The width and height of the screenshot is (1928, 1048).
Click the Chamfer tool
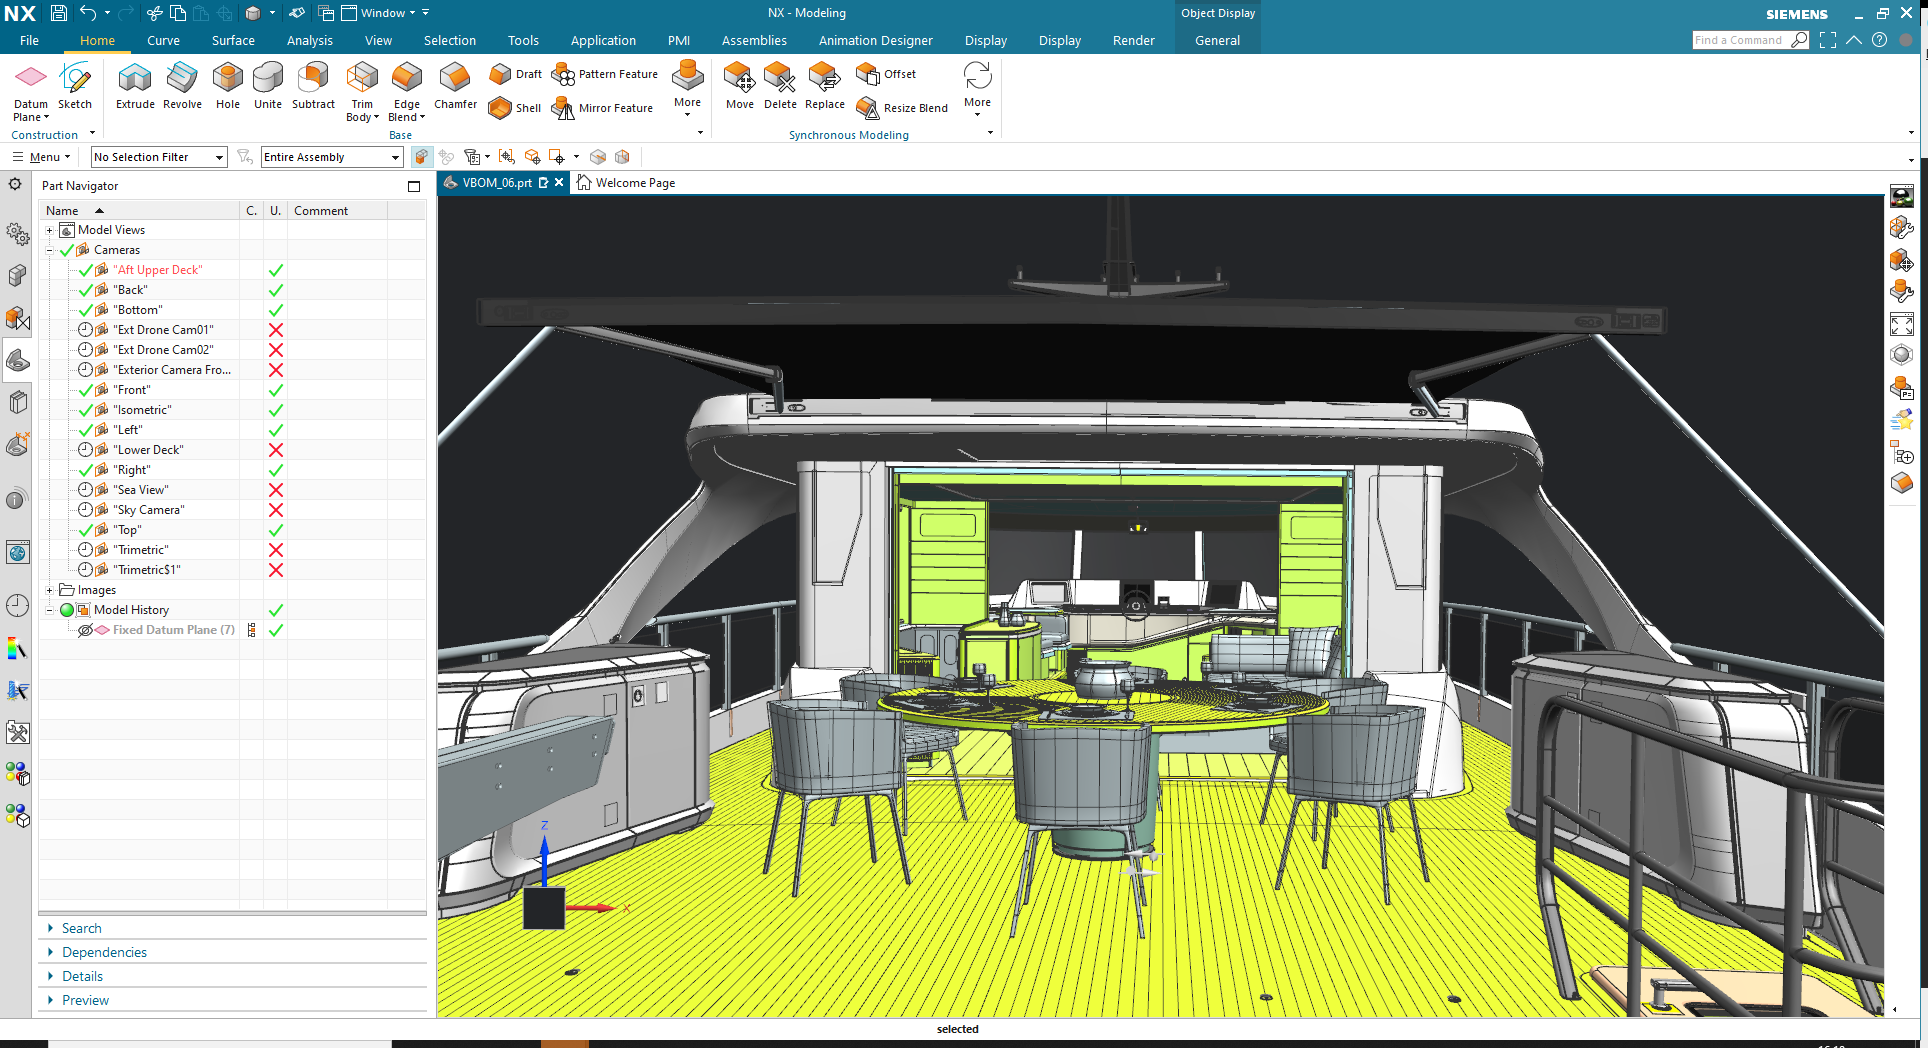(x=455, y=84)
